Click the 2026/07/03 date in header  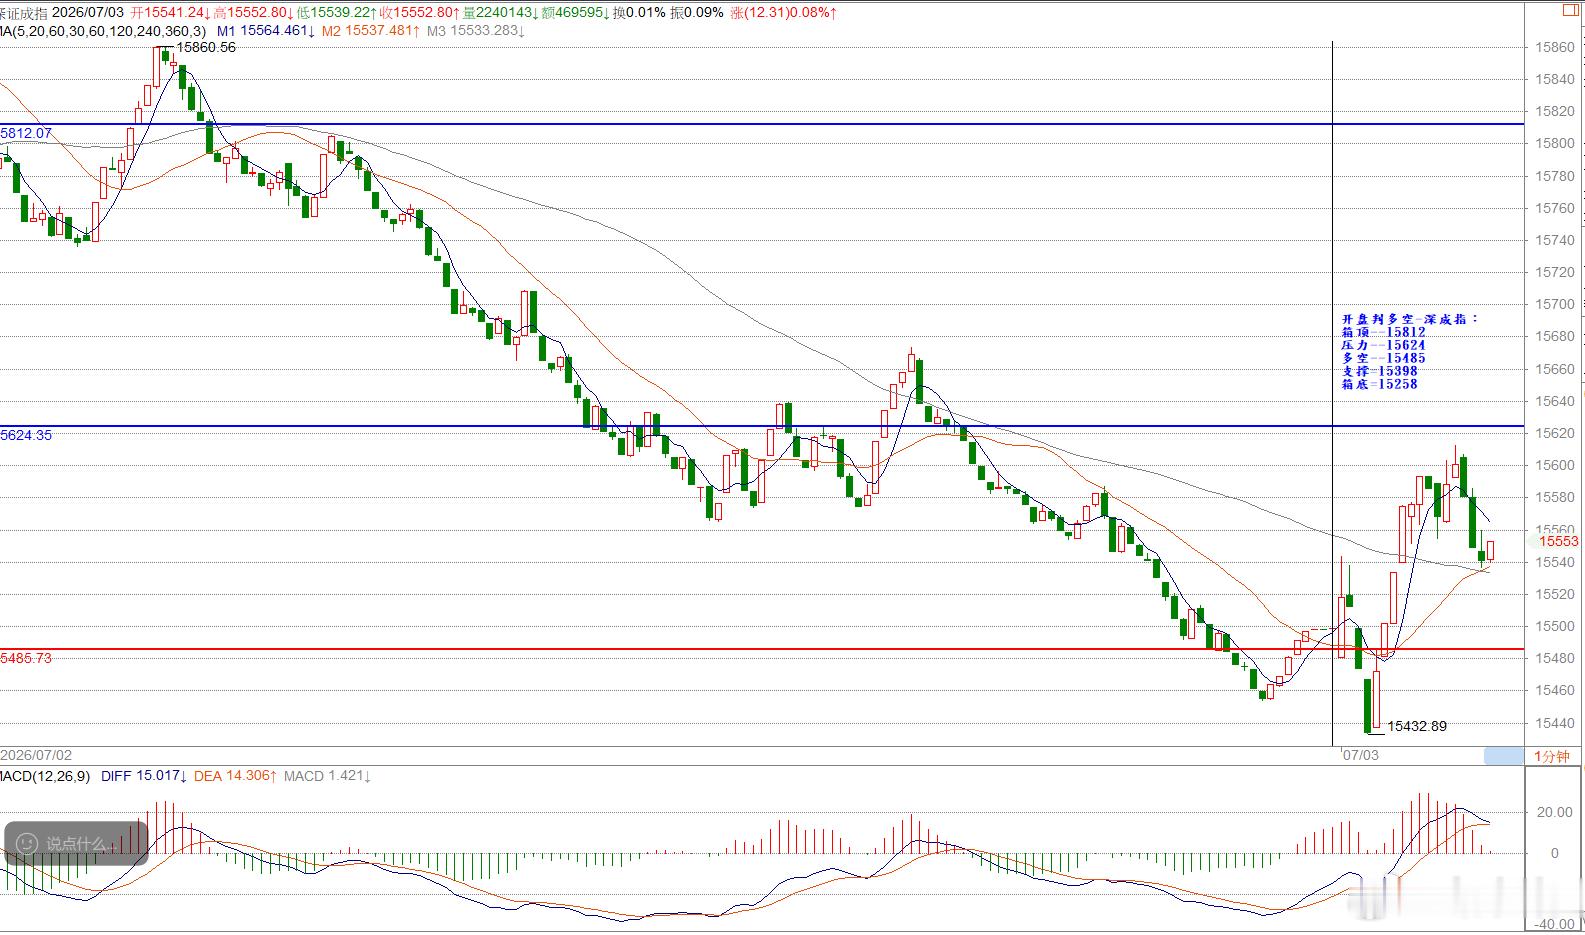click(87, 13)
